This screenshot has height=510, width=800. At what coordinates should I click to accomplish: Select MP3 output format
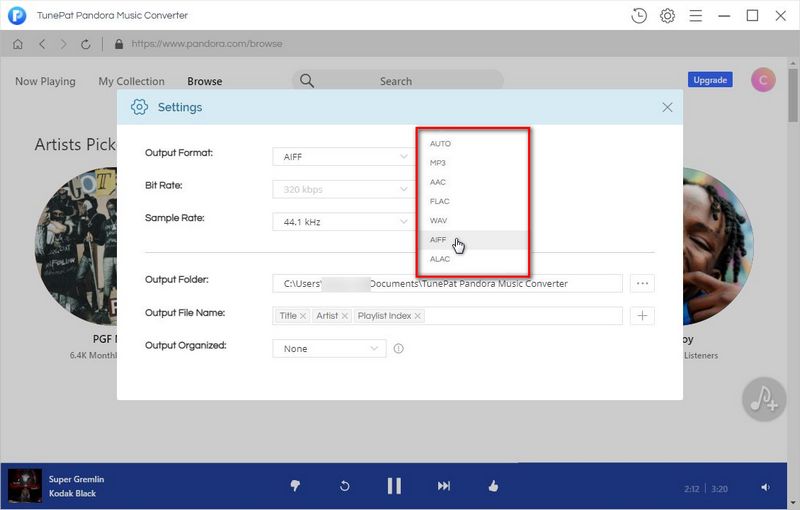pos(473,163)
